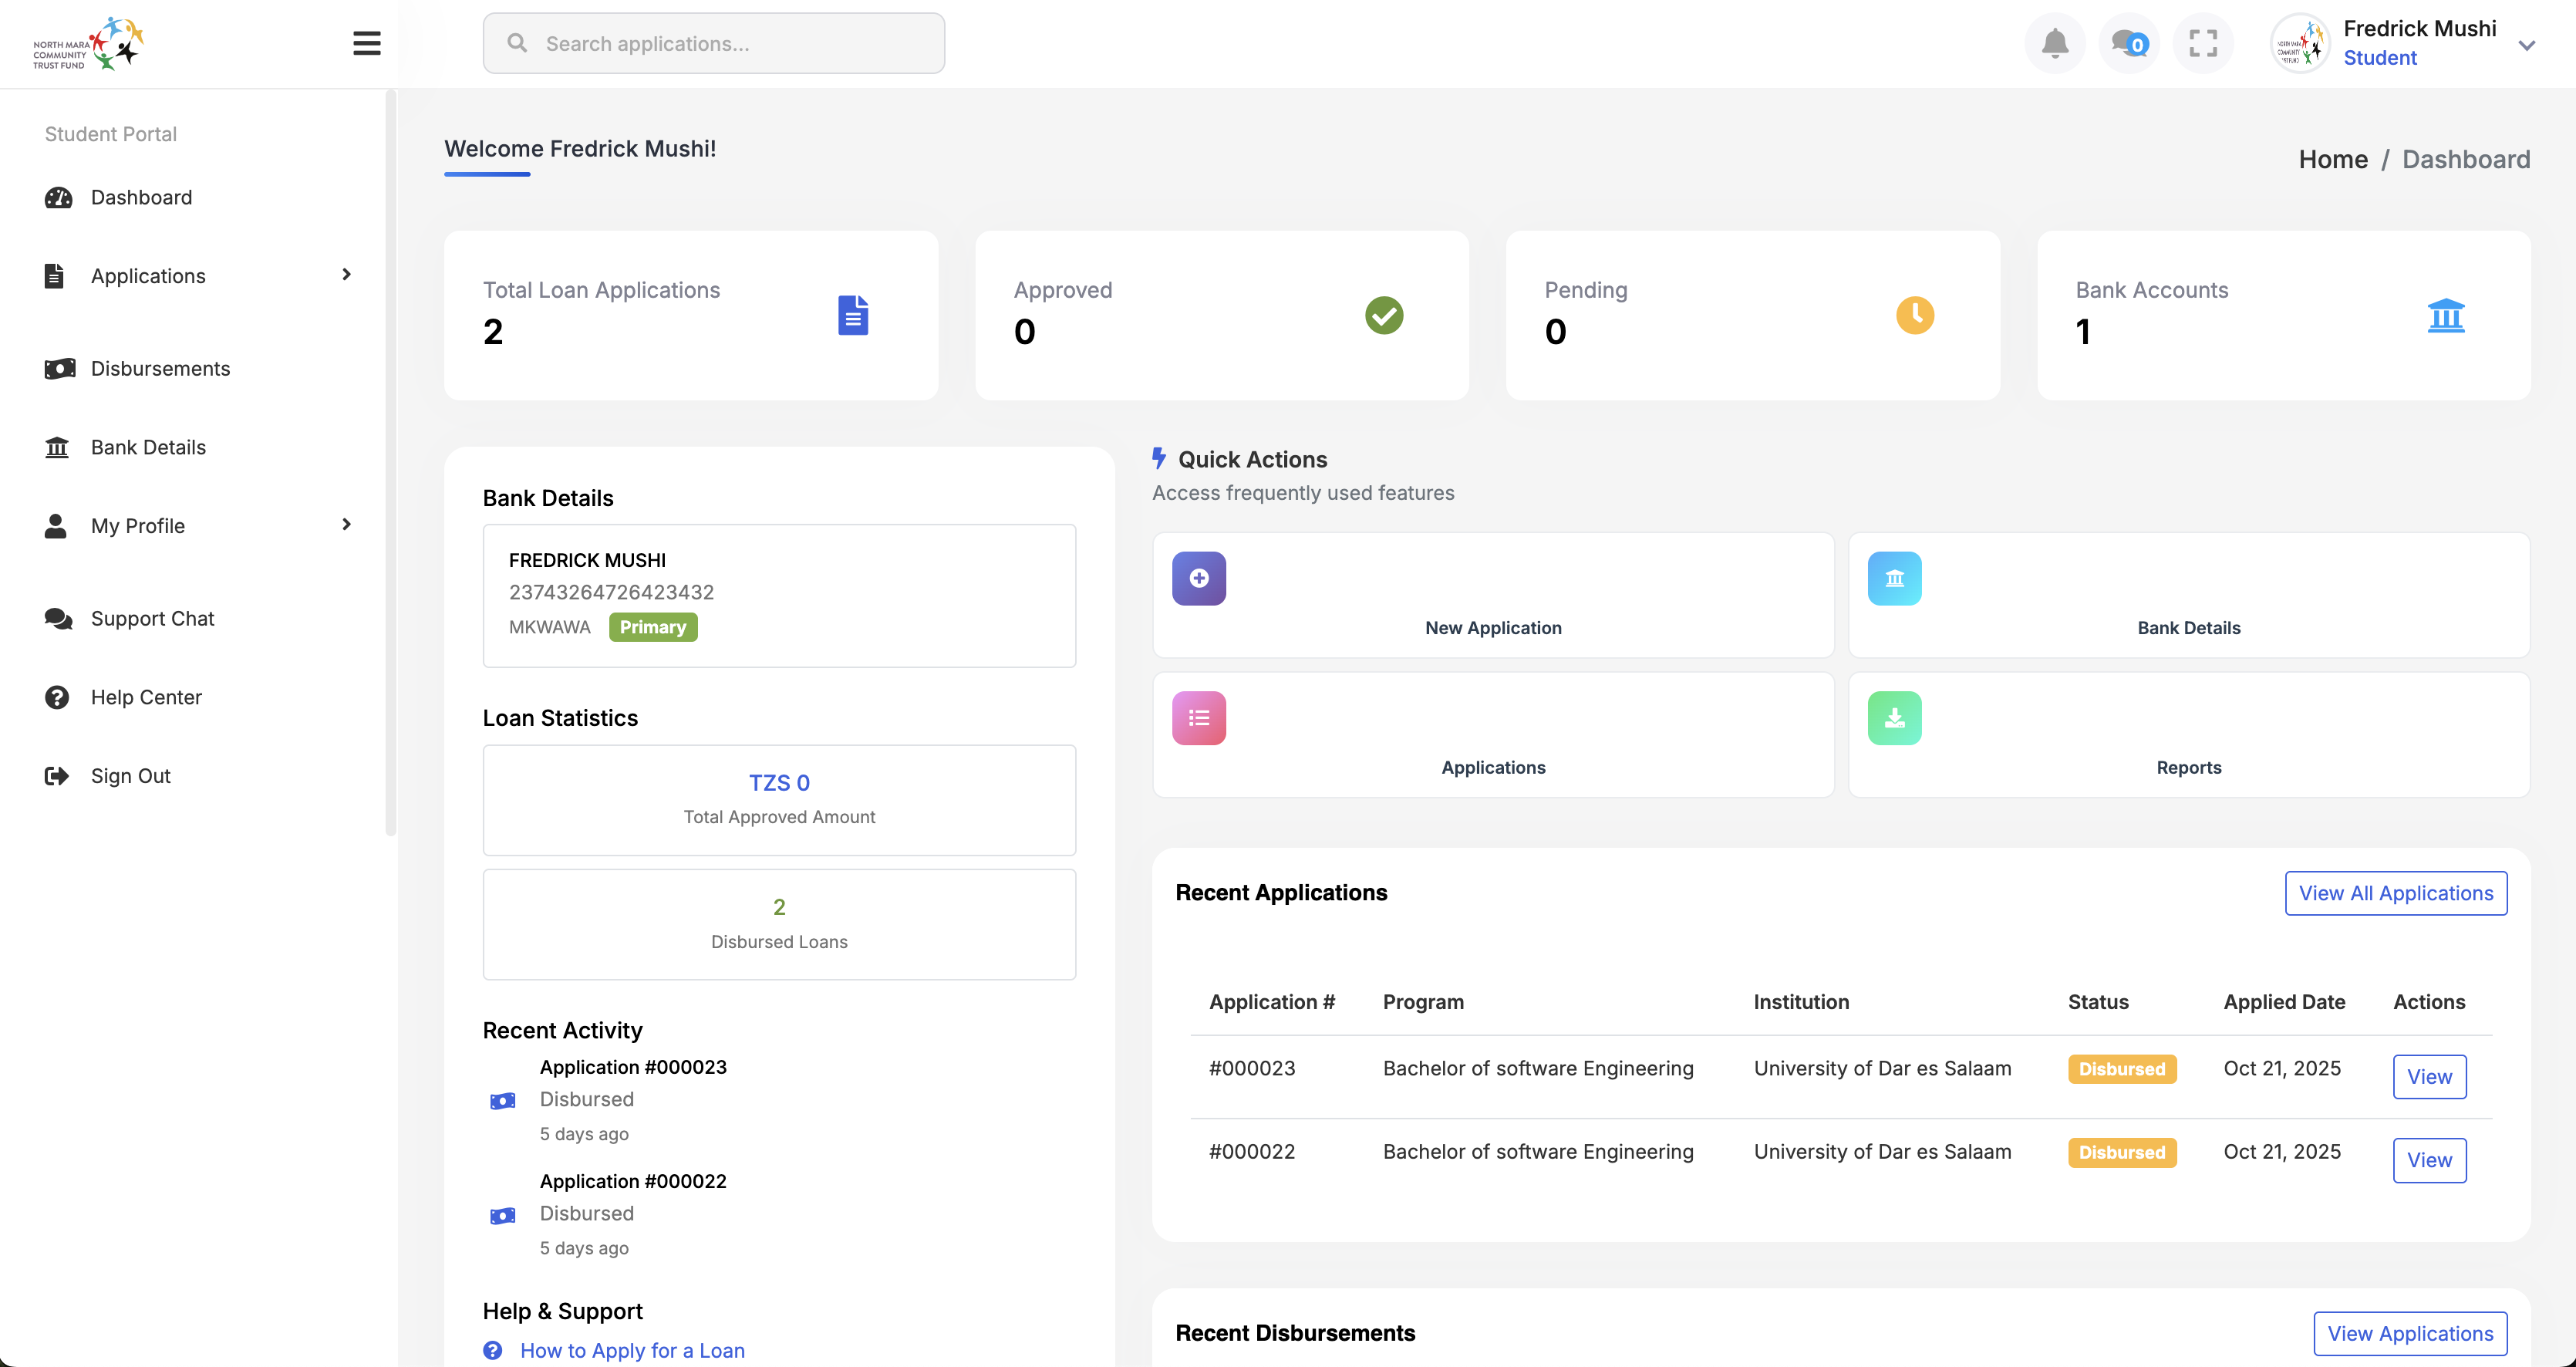Click the purple New Application plus icon

point(1198,578)
